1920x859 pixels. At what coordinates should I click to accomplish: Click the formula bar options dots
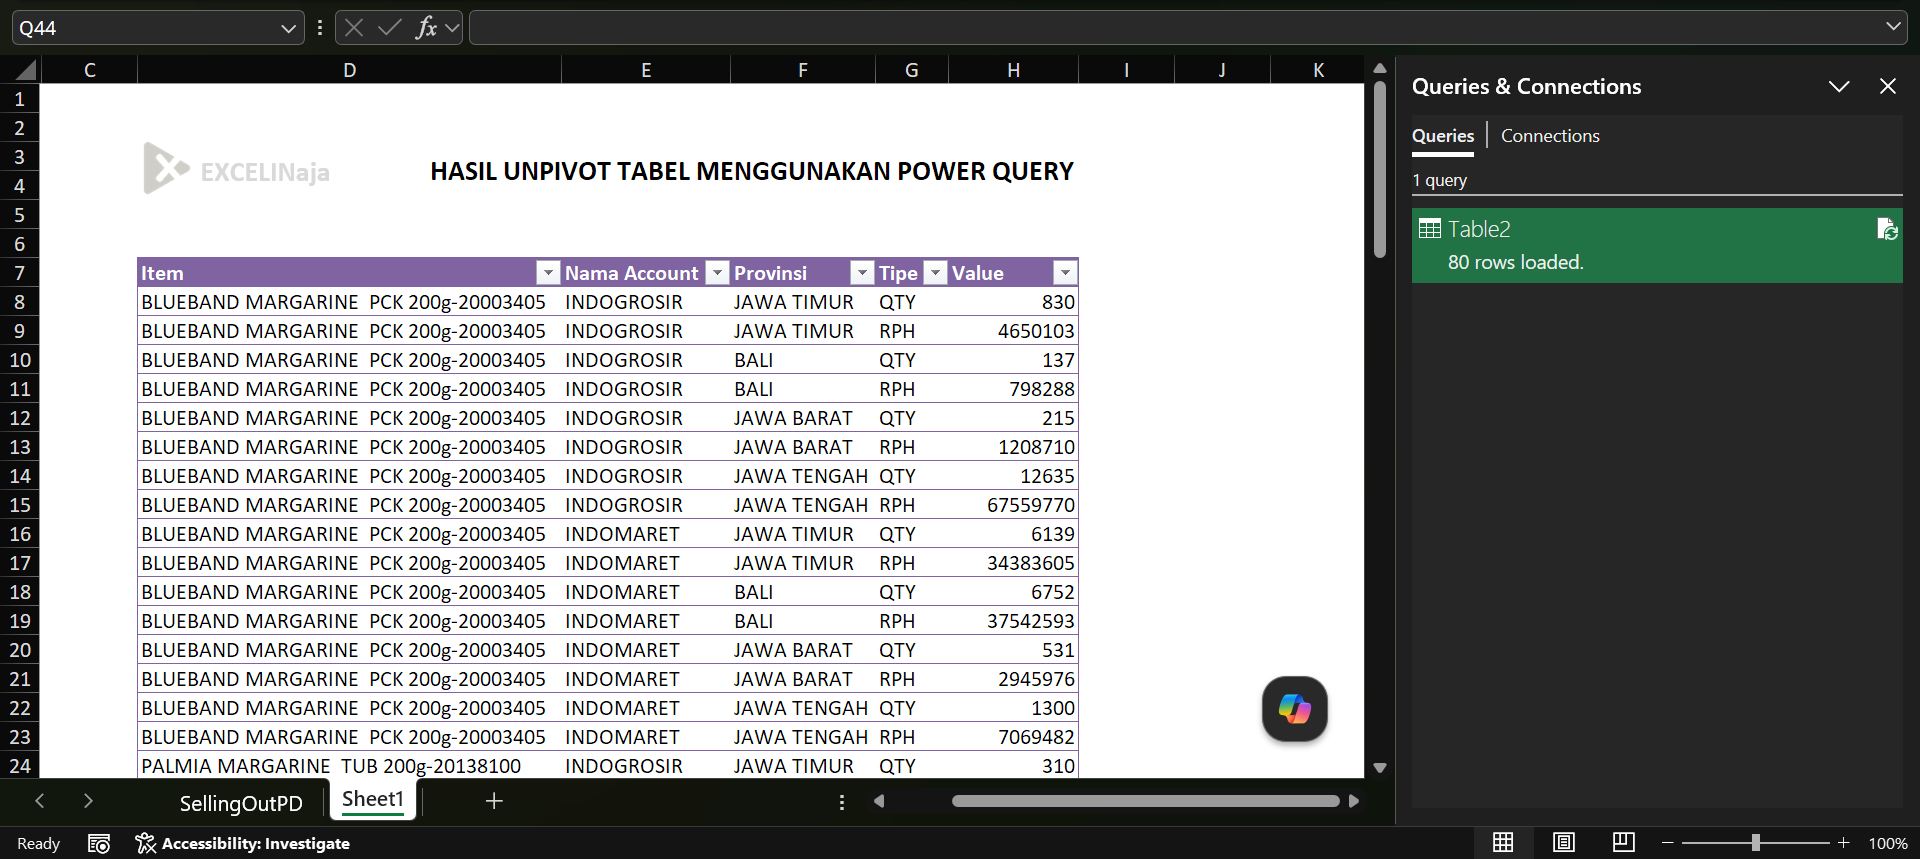[320, 28]
